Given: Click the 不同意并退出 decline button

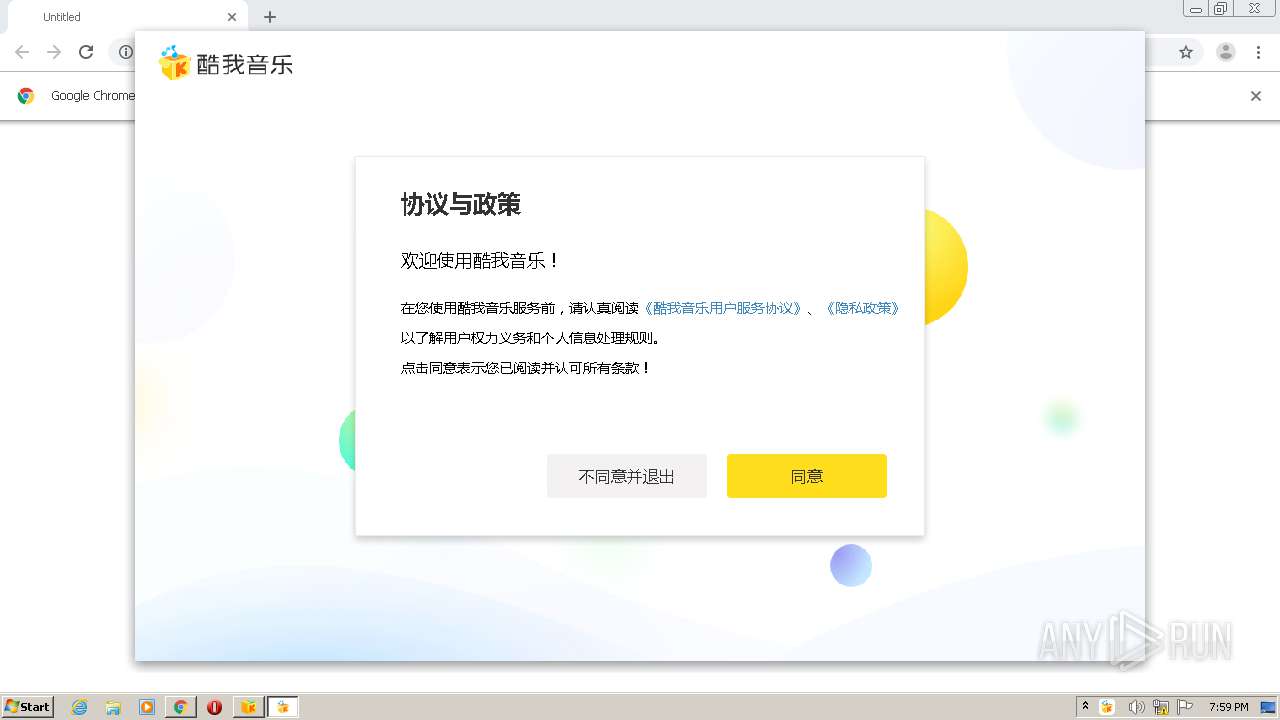Looking at the screenshot, I should click(626, 476).
